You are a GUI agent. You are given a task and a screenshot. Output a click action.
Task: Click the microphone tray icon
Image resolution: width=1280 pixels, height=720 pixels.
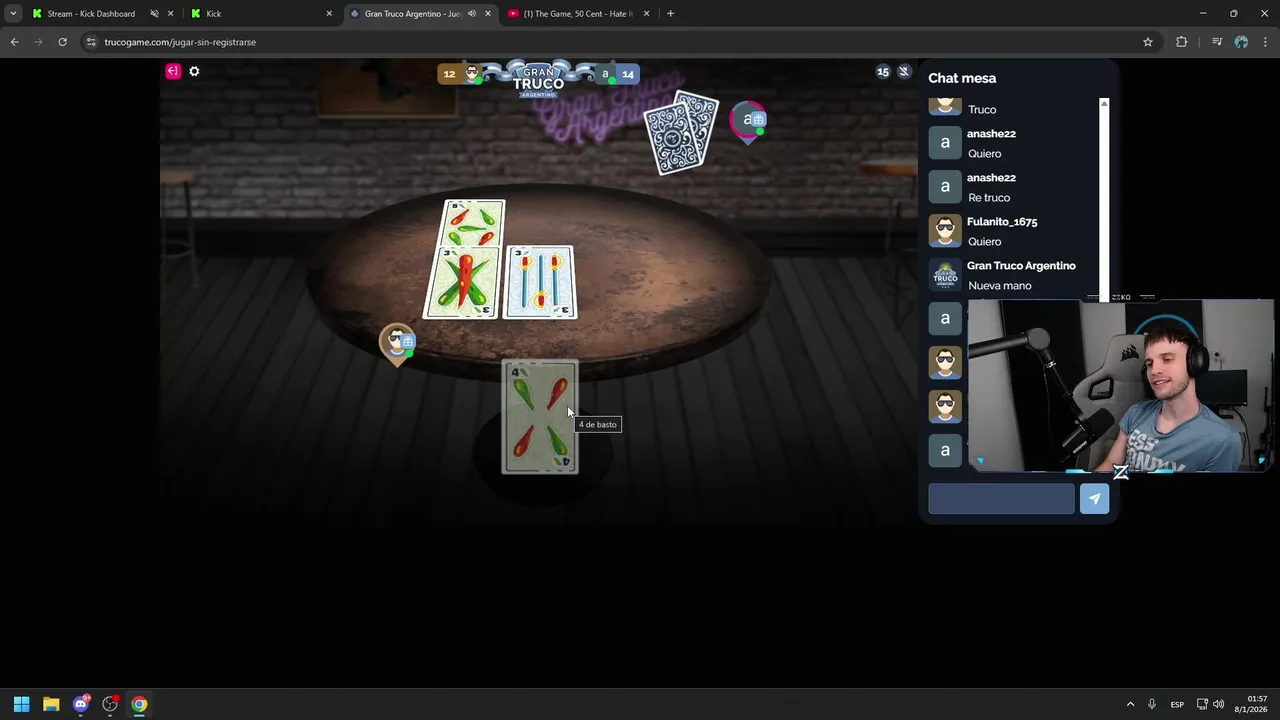click(1152, 704)
